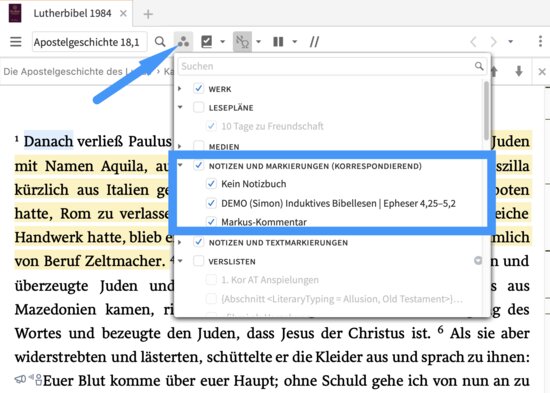Toggle the VERSLISTEN checkbox
Screen dimensions: 550x393
tap(199, 261)
